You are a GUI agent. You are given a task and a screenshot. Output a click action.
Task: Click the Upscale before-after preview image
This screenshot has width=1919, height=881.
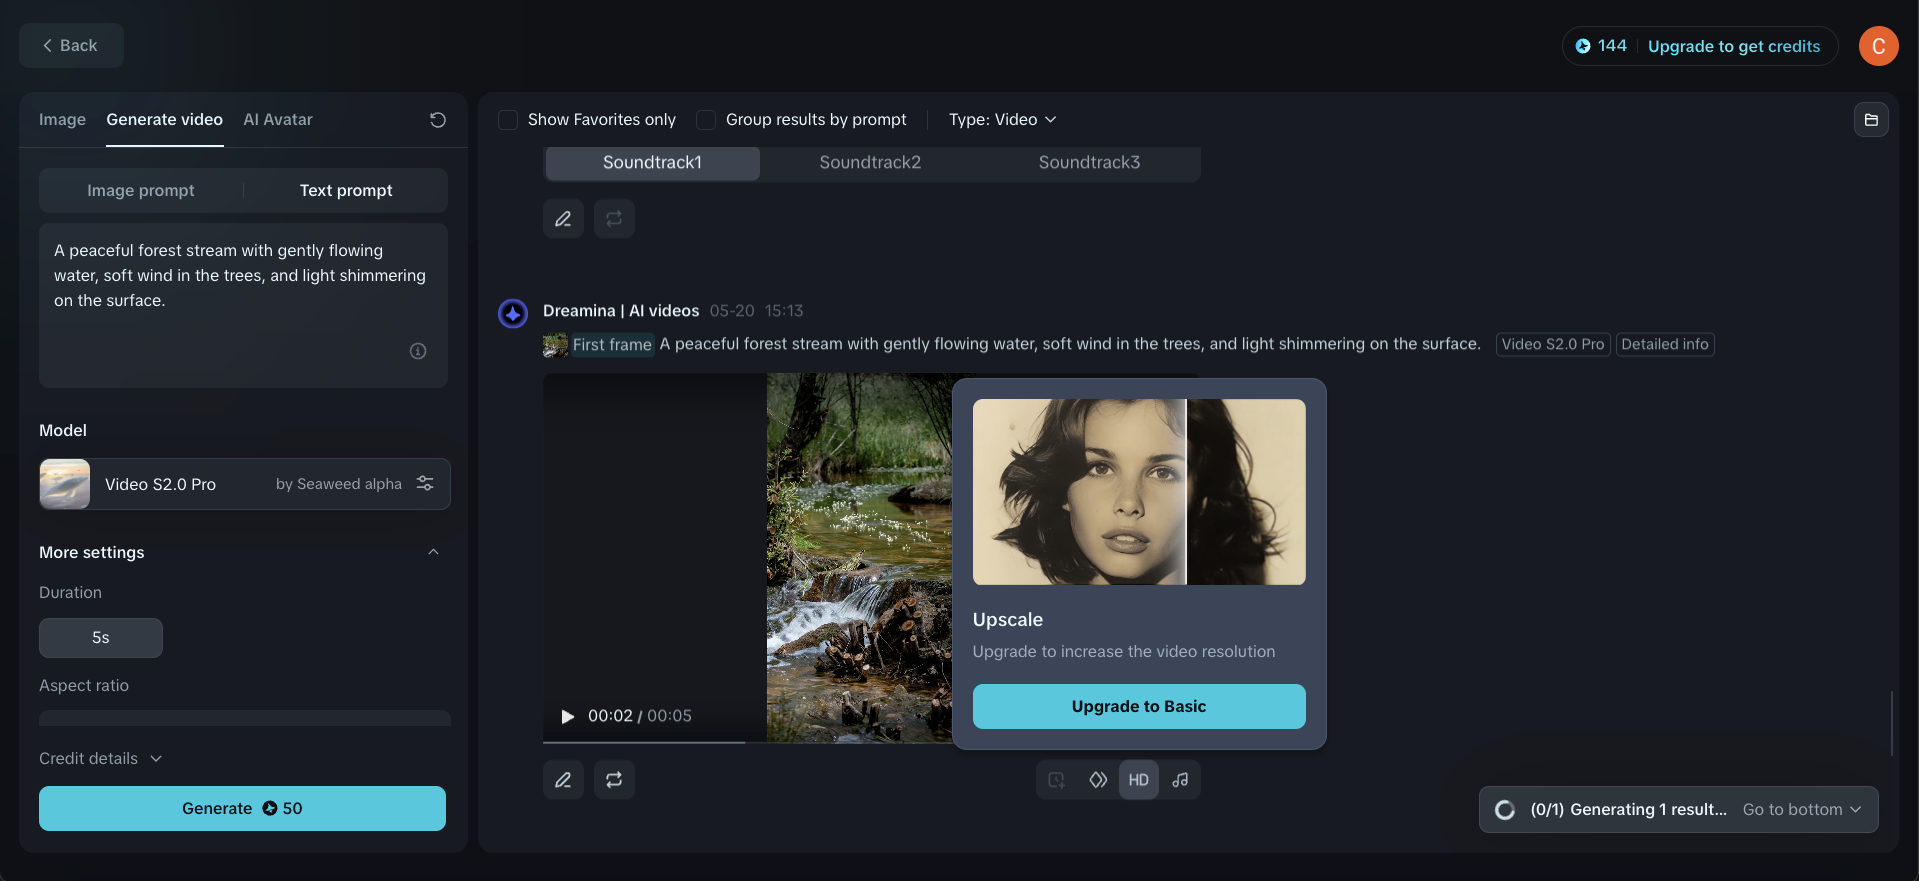click(x=1139, y=492)
